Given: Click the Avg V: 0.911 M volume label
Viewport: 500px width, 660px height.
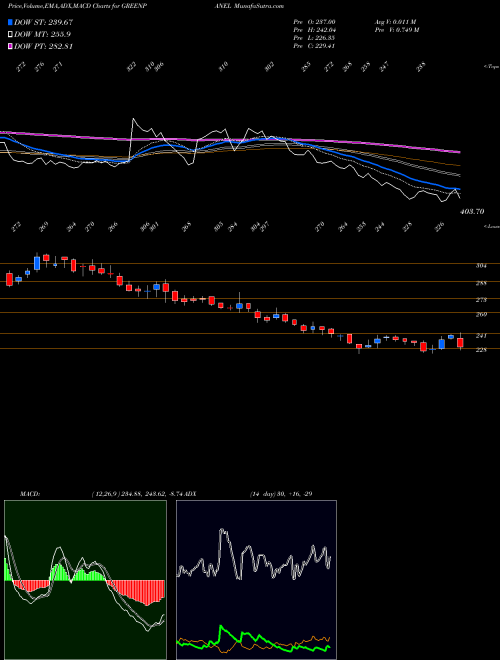Looking at the screenshot, I should [x=395, y=21].
